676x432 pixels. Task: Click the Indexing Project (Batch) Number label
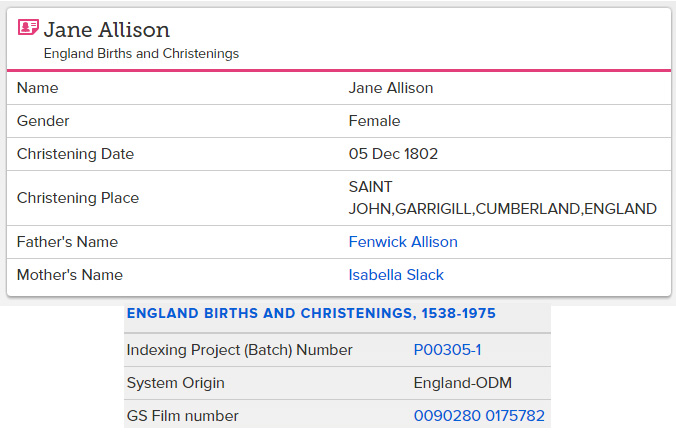(240, 350)
